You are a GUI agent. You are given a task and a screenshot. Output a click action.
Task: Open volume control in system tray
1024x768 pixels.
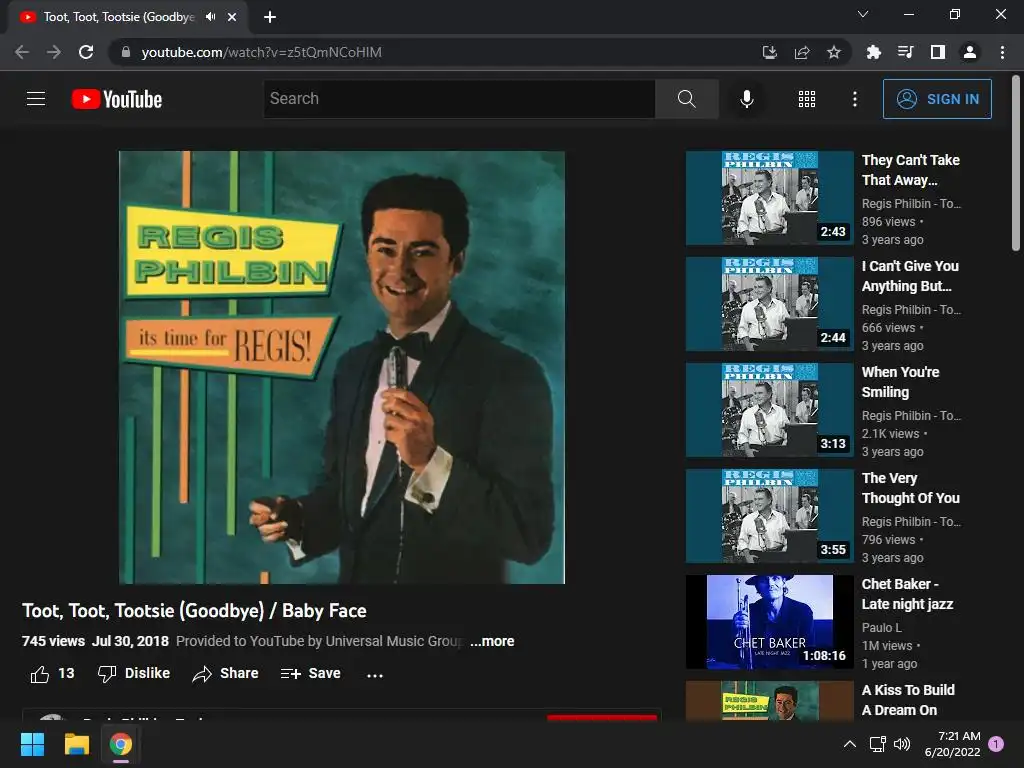pyautogui.click(x=902, y=744)
